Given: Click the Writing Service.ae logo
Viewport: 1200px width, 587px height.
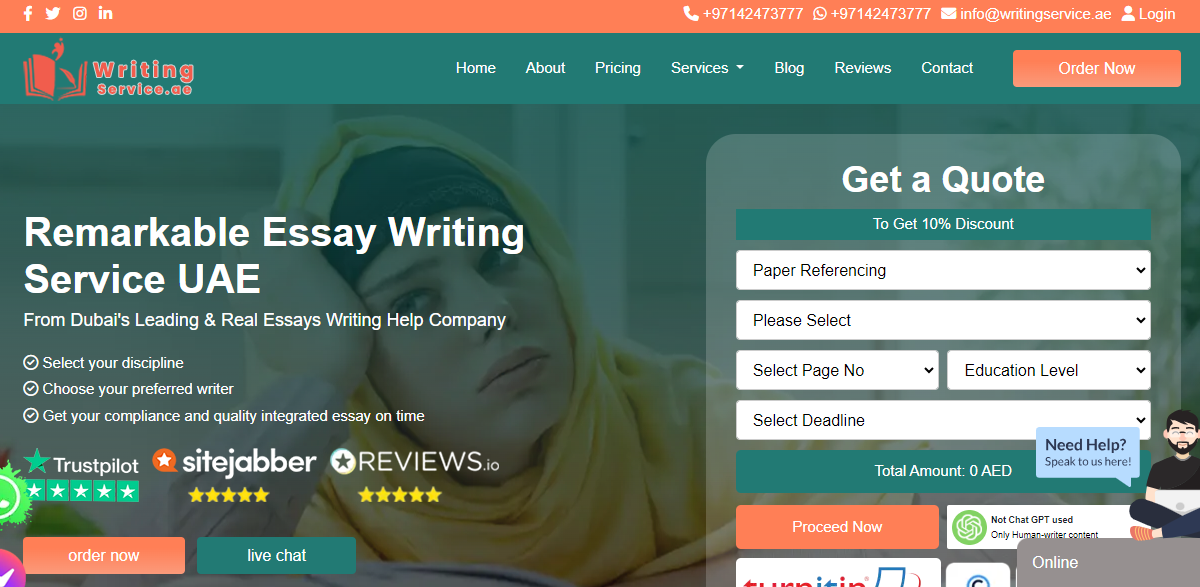Looking at the screenshot, I should (108, 69).
